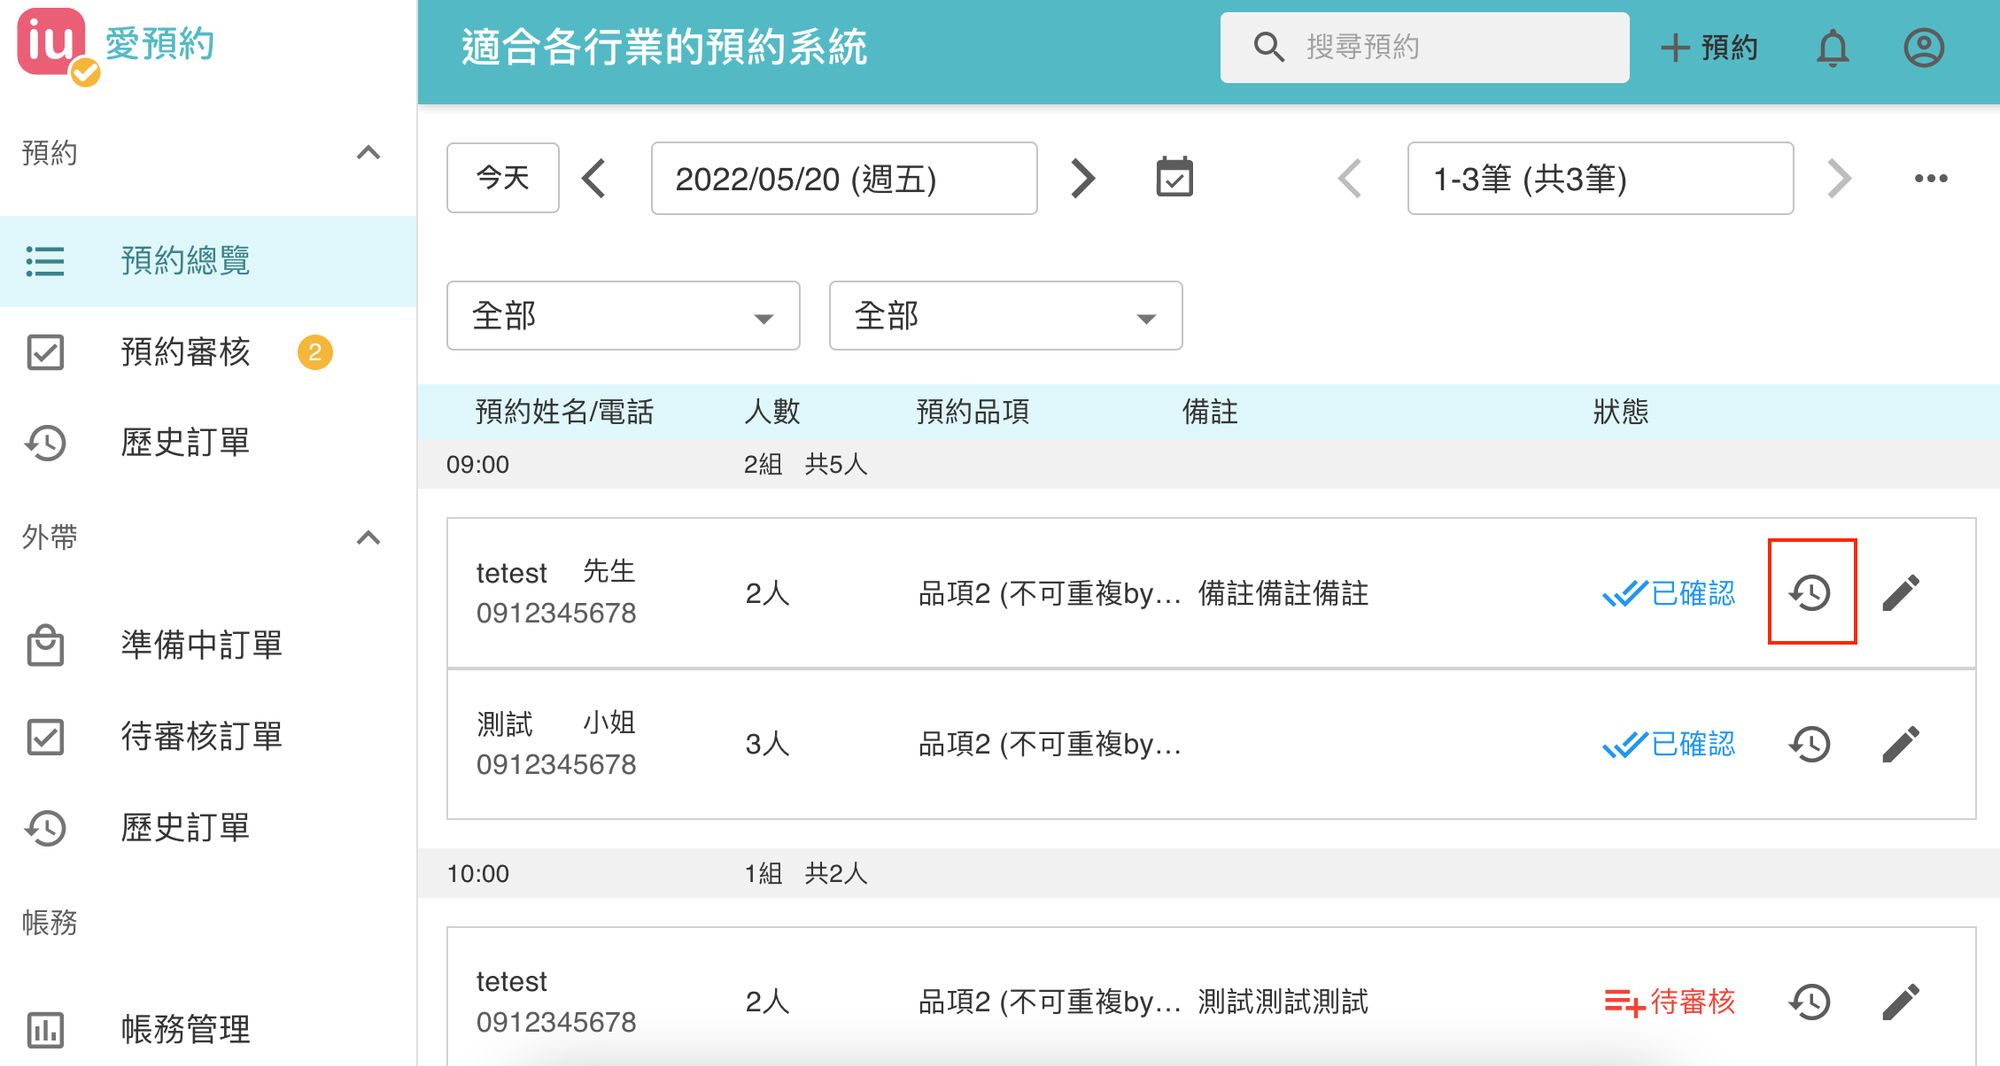View history for tetest 先生 booking
The width and height of the screenshot is (2000, 1066).
[1811, 593]
